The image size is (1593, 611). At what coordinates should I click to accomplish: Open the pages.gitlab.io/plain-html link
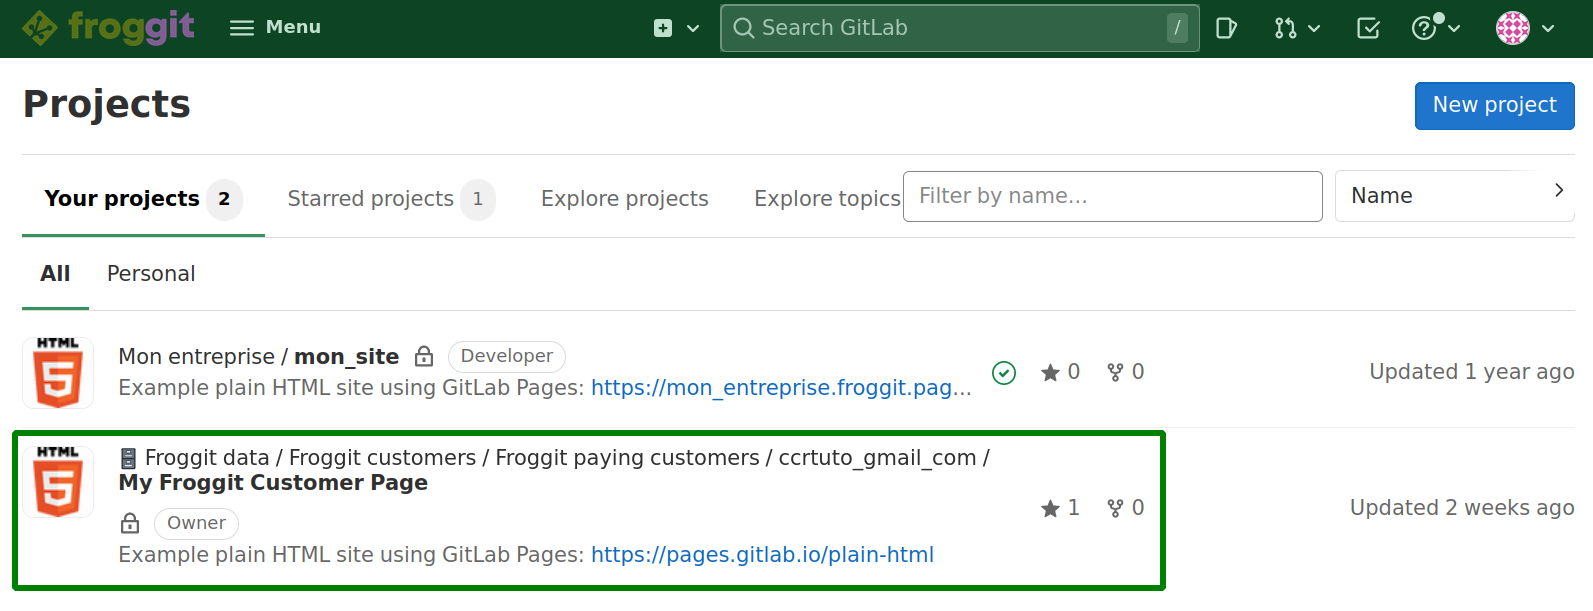(762, 555)
